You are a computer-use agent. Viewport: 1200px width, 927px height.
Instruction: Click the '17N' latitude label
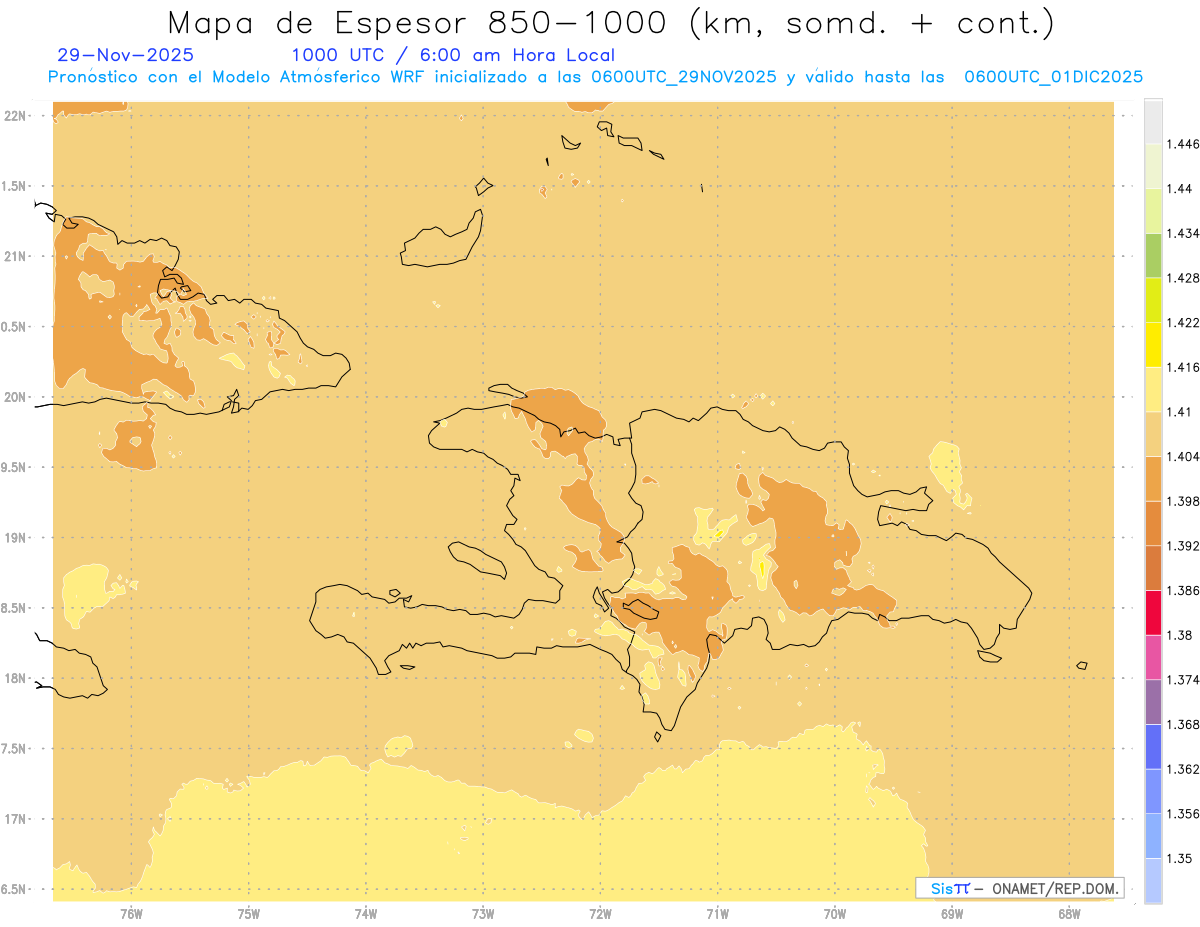pos(14,819)
